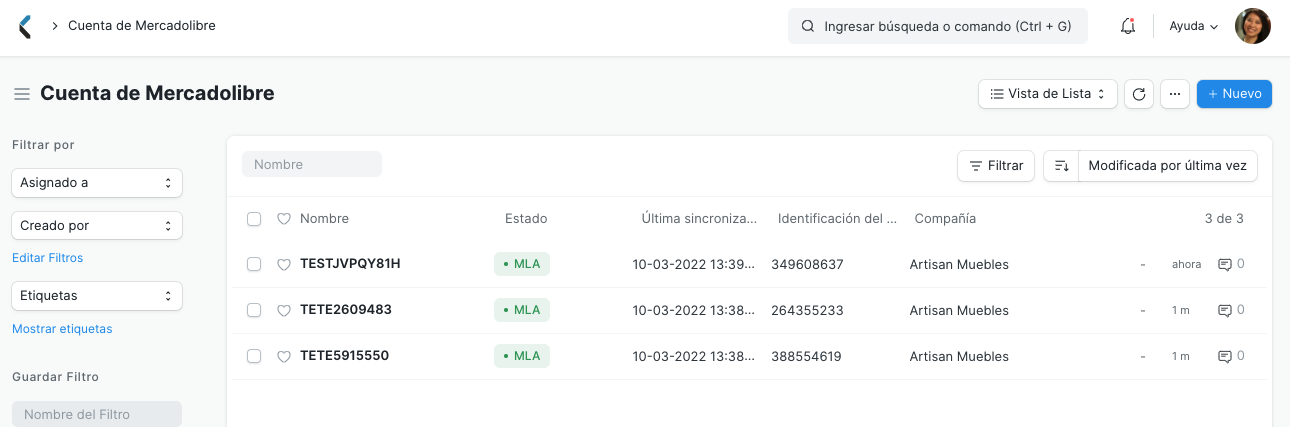Screen dimensions: 1290x427
Task: Focus the Nombre filter field
Action: pyautogui.click(x=312, y=164)
